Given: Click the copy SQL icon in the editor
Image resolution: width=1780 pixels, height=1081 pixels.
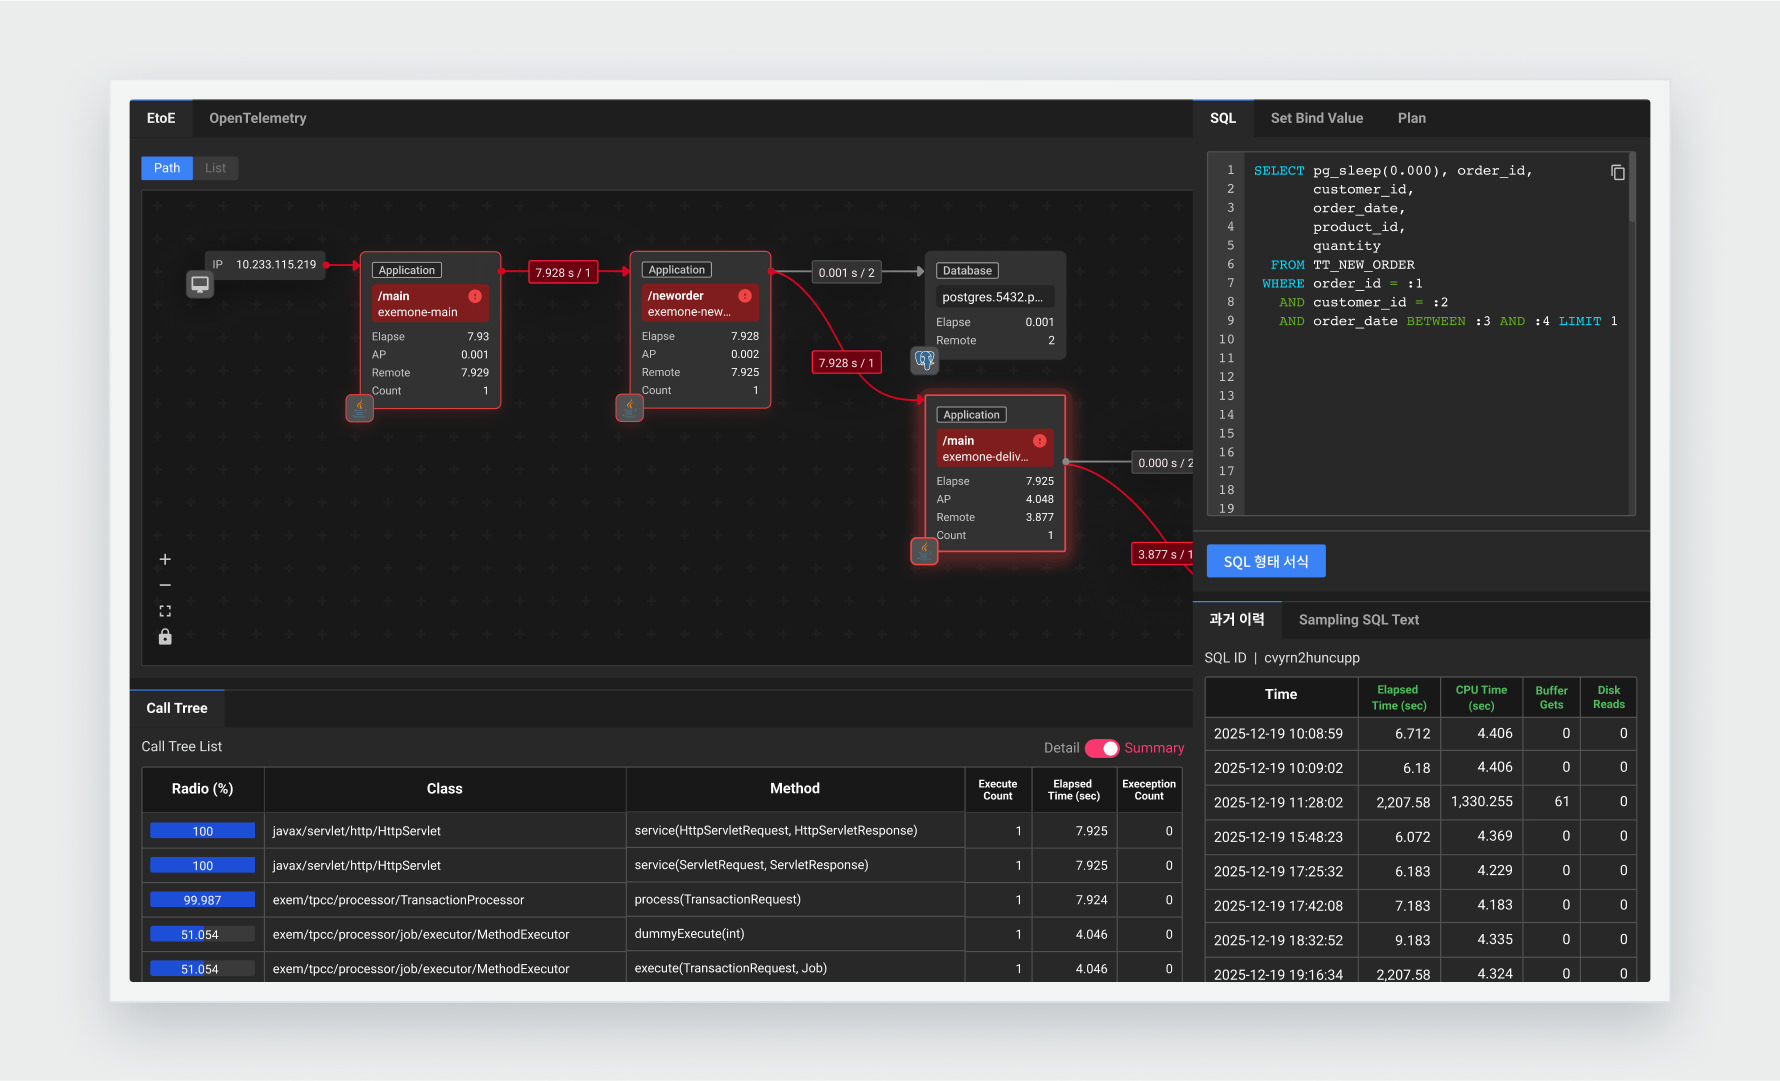Looking at the screenshot, I should pyautogui.click(x=1617, y=172).
